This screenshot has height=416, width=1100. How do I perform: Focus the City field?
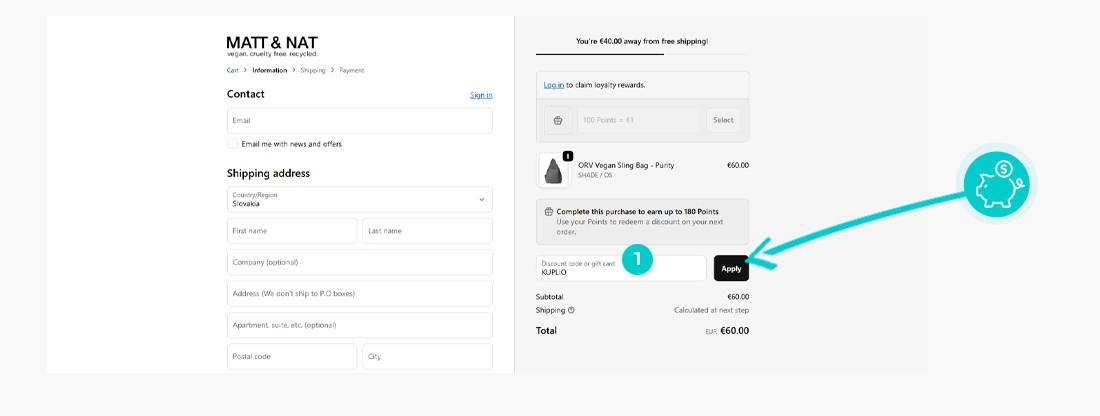click(428, 356)
